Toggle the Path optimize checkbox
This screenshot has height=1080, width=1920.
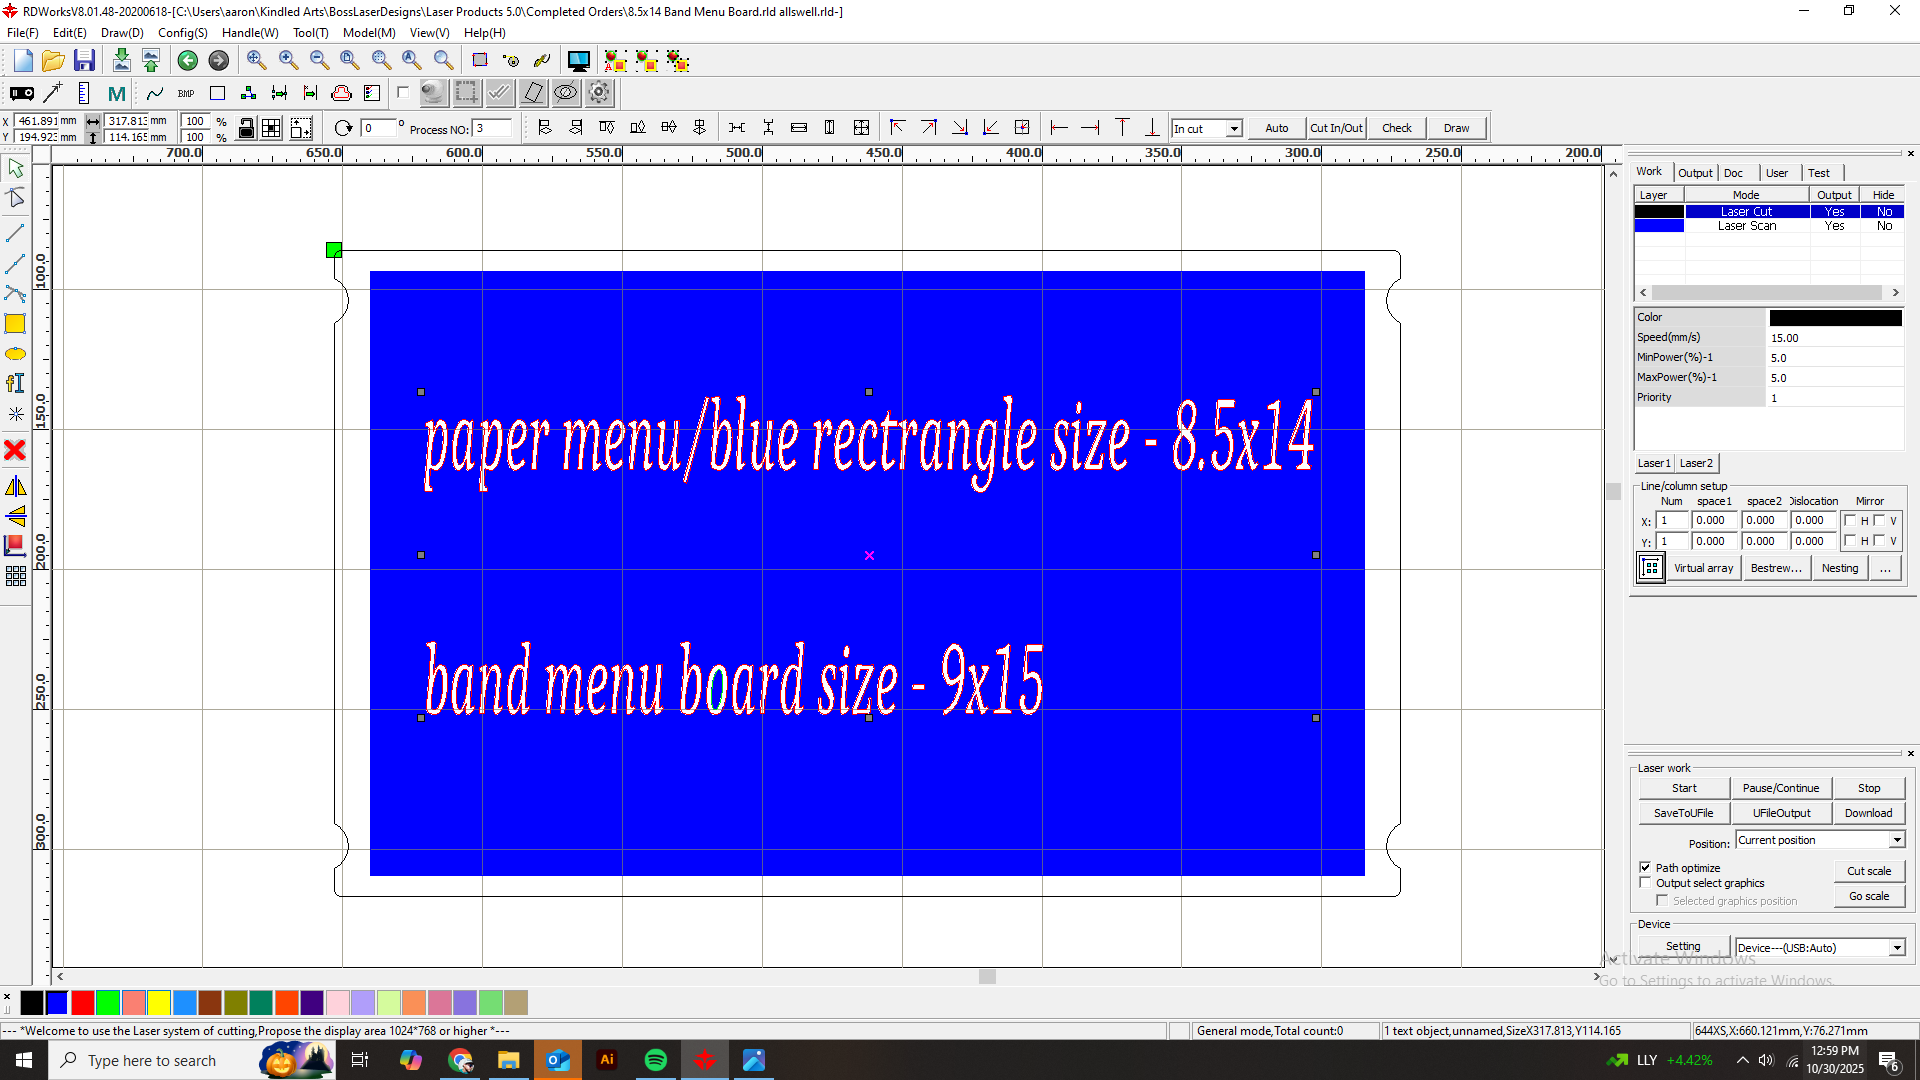click(x=1645, y=867)
